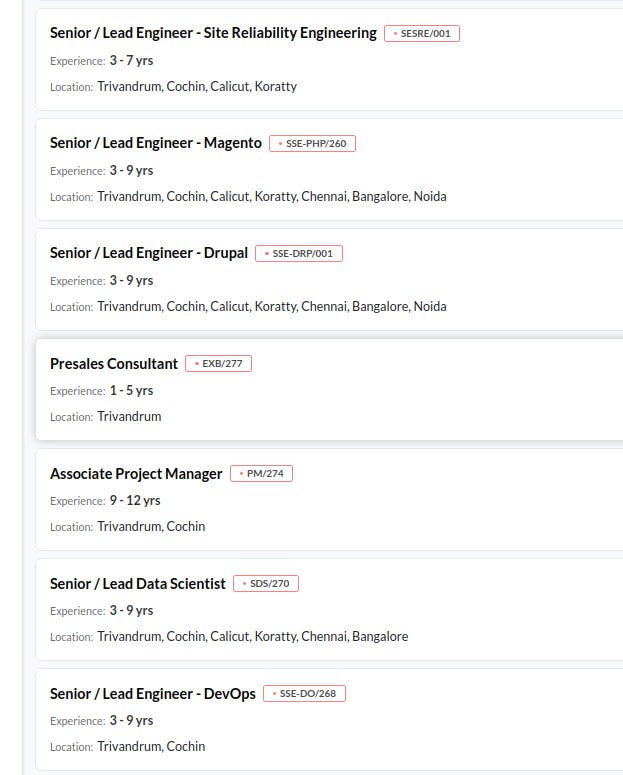Click the 1 - 5 yrs experience text
The width and height of the screenshot is (623, 775).
(x=132, y=390)
